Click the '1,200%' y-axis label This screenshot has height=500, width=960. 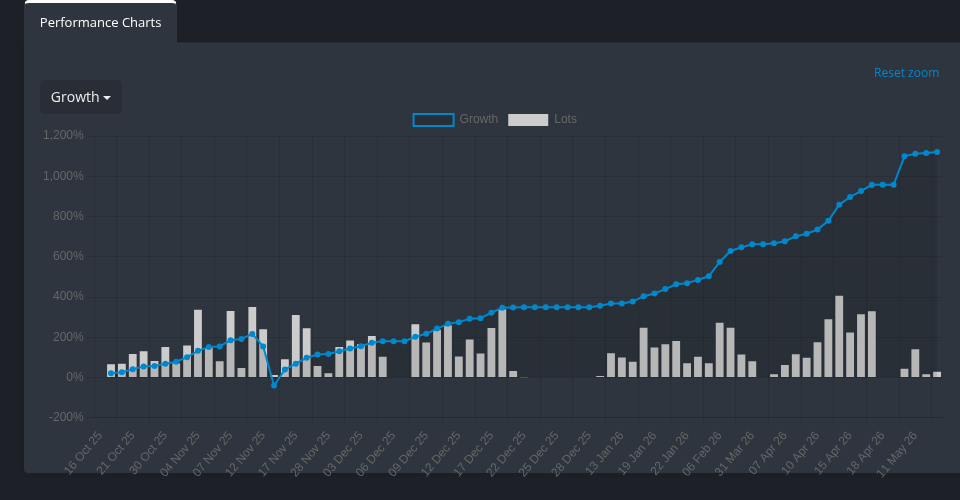pyautogui.click(x=63, y=135)
